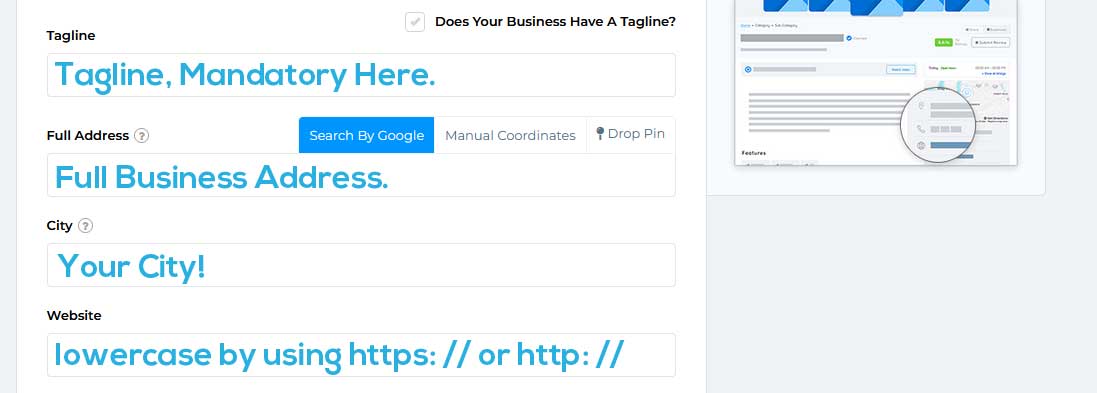Click the Full Address help question-mark icon
1097x393 pixels.
click(141, 136)
